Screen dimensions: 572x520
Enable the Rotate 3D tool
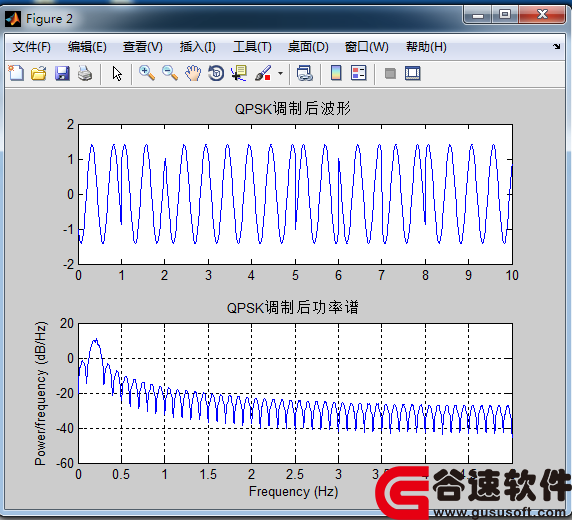tap(216, 73)
